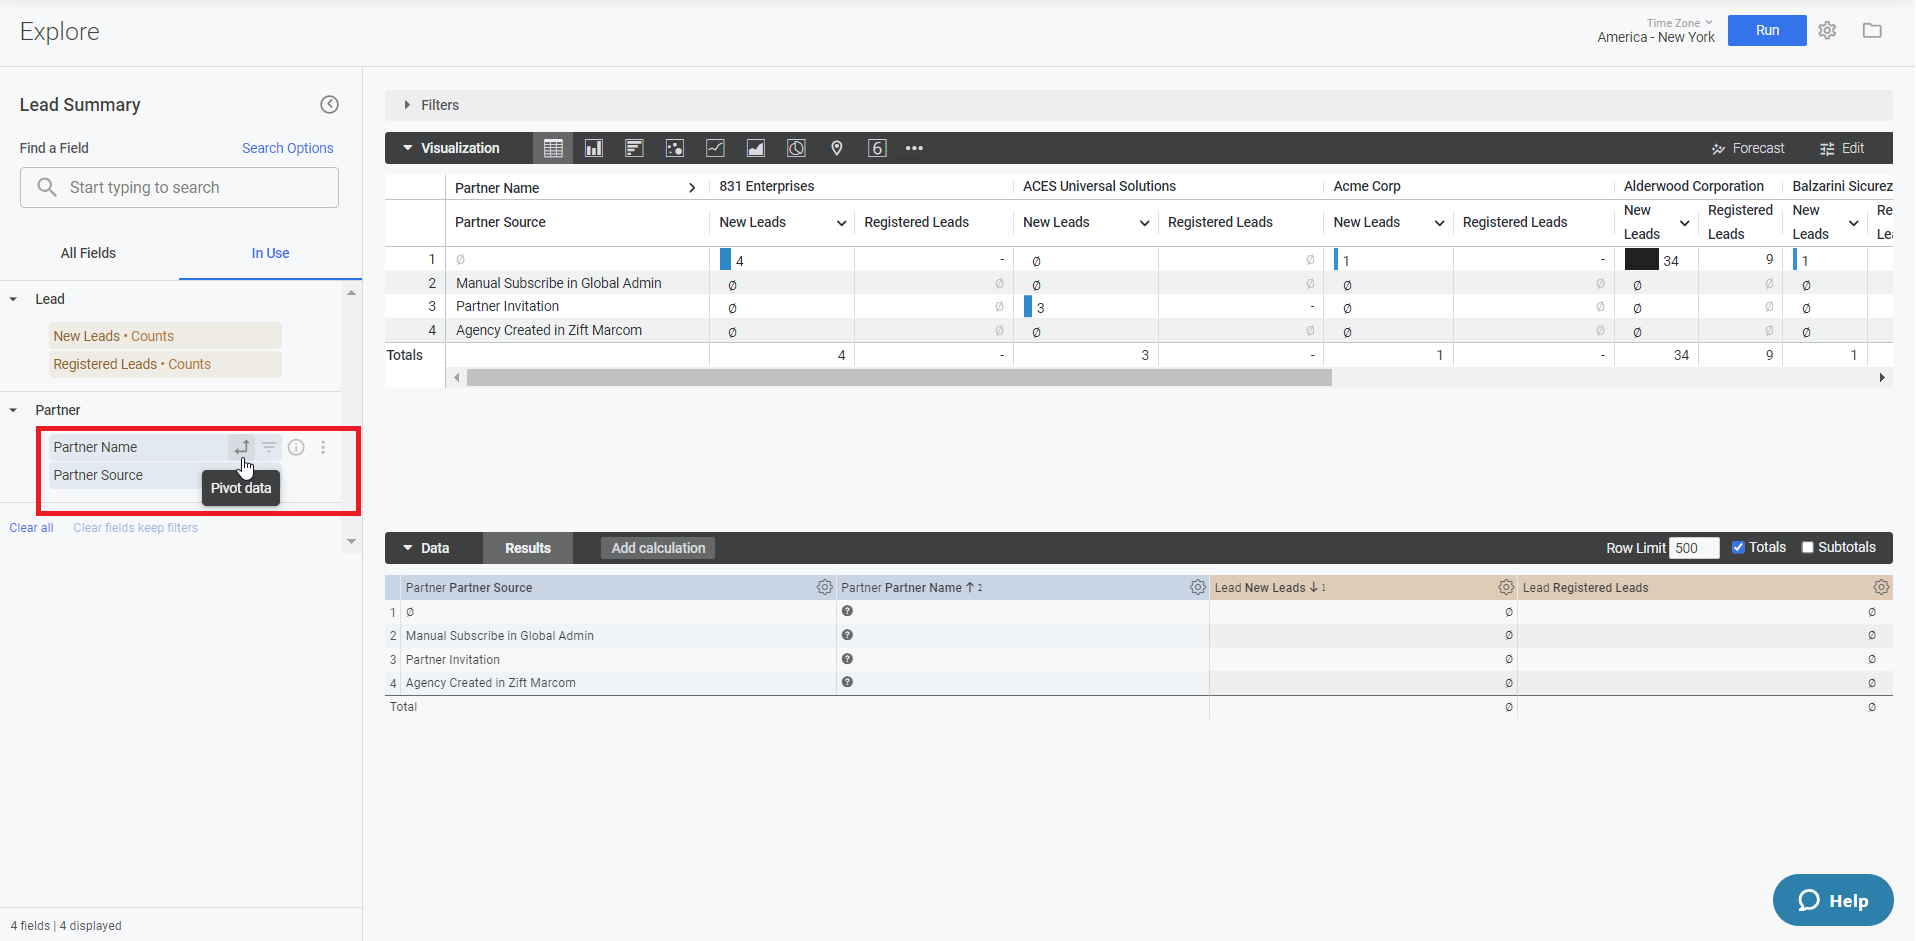This screenshot has height=941, width=1916.
Task: Enable the Subtotals checkbox
Action: (x=1806, y=547)
